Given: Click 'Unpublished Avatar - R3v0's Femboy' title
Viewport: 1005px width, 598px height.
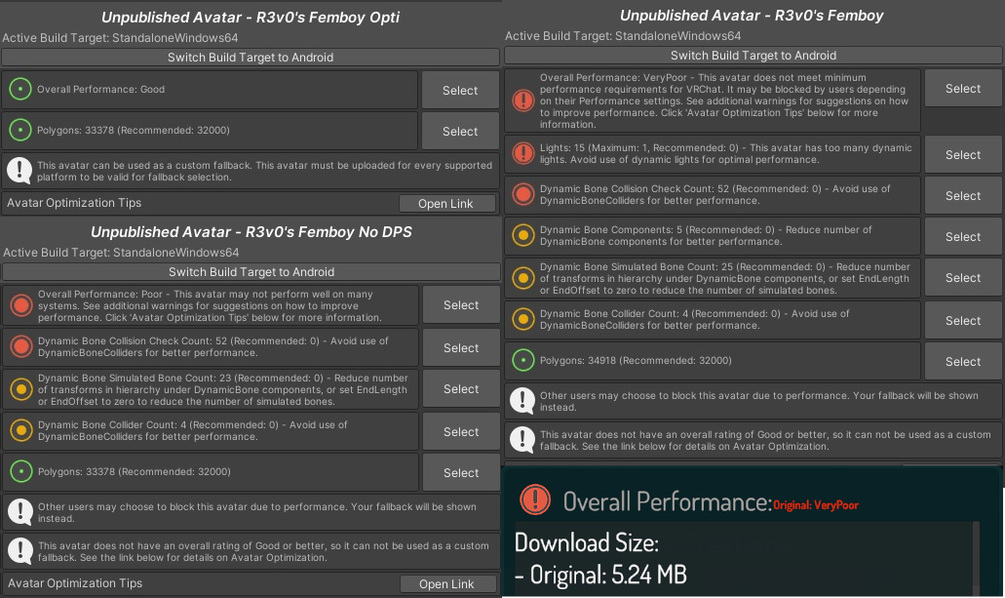Looking at the screenshot, I should click(x=751, y=15).
